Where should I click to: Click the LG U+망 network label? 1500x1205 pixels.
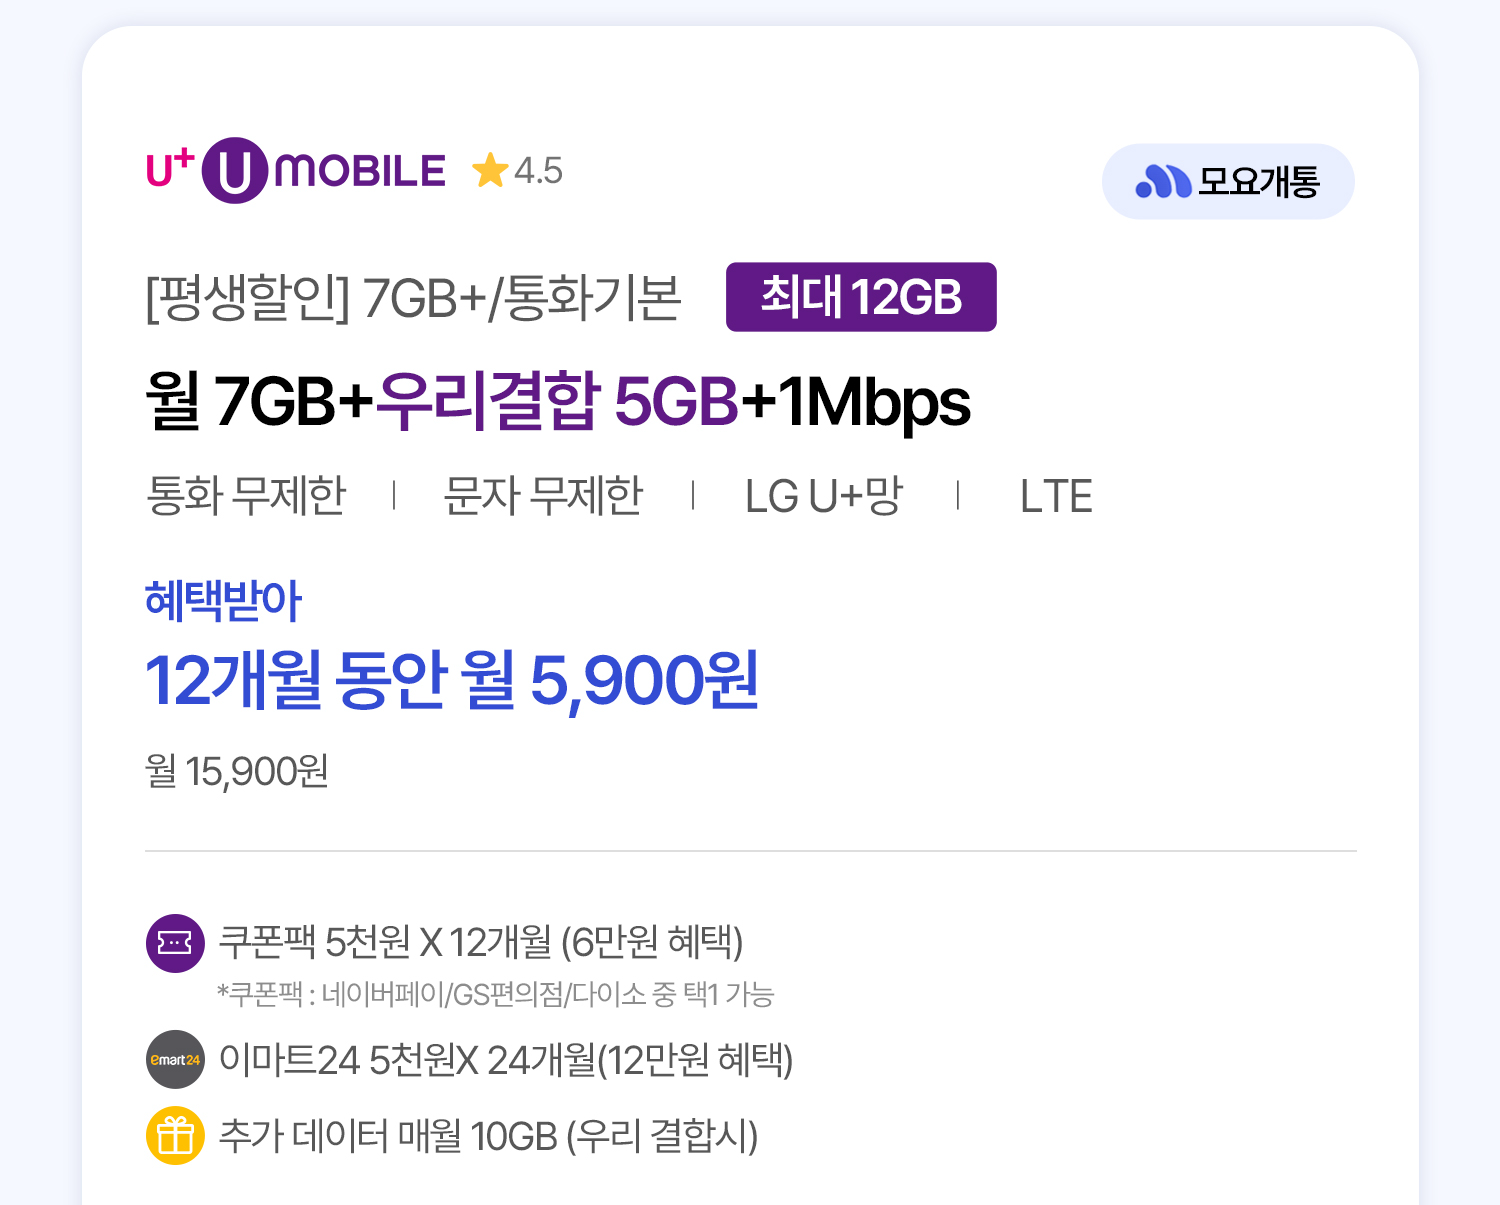tap(823, 495)
